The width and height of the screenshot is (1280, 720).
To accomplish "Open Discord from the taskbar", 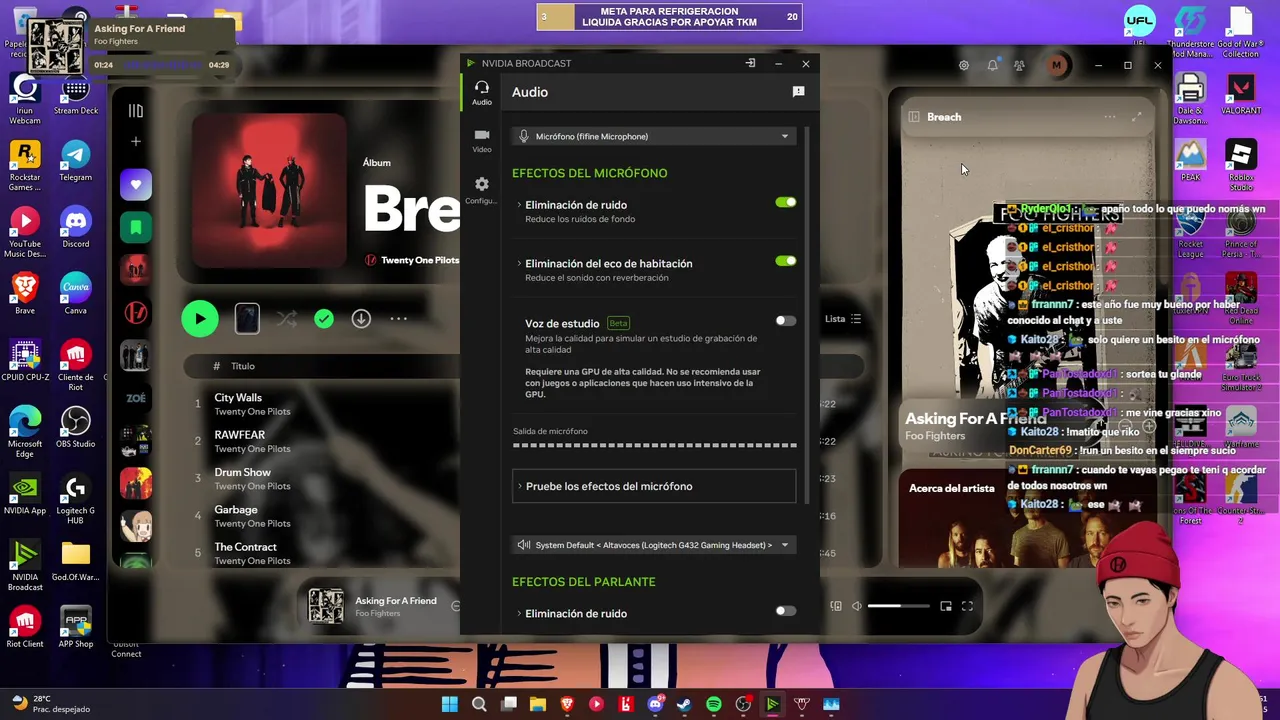I will tap(655, 704).
